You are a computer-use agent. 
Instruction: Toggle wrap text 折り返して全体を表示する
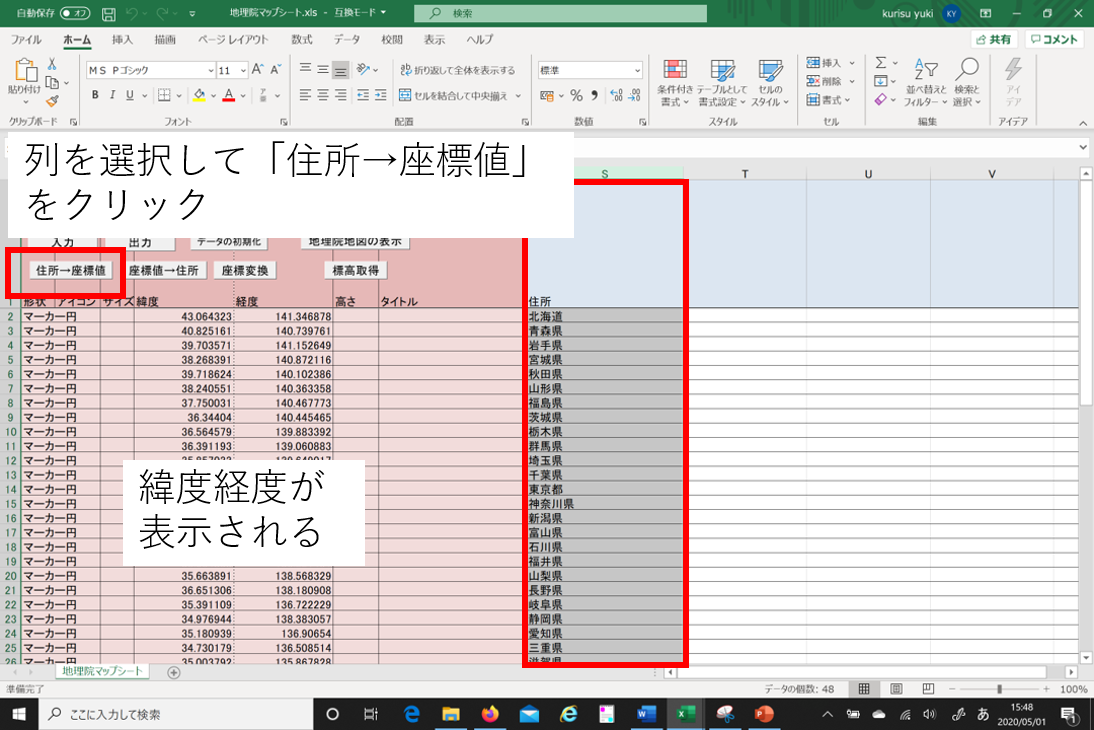pos(458,70)
